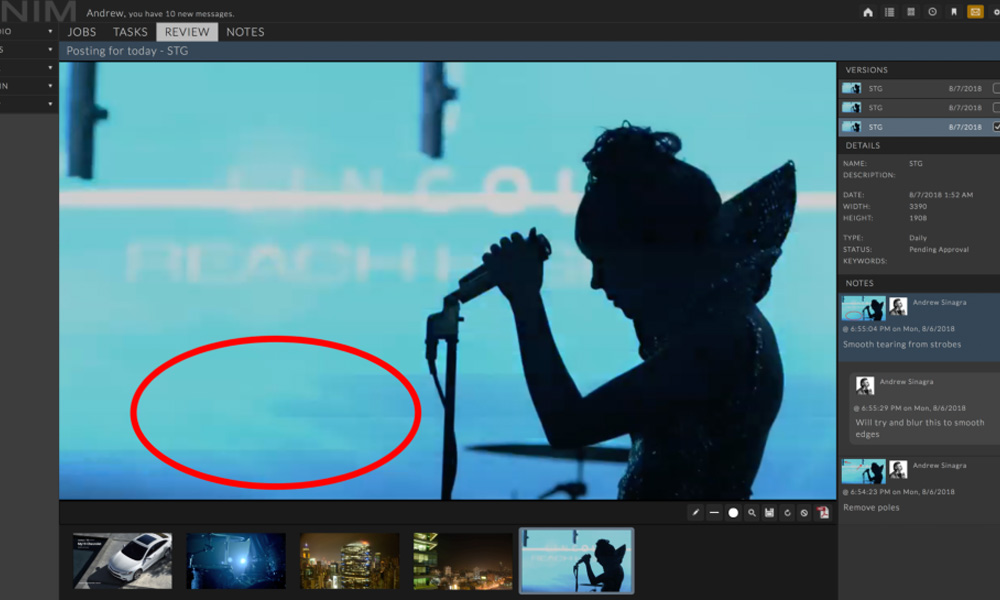Screen dimensions: 1000x600
Task: Switch to the NOTES tab
Action: pos(245,32)
